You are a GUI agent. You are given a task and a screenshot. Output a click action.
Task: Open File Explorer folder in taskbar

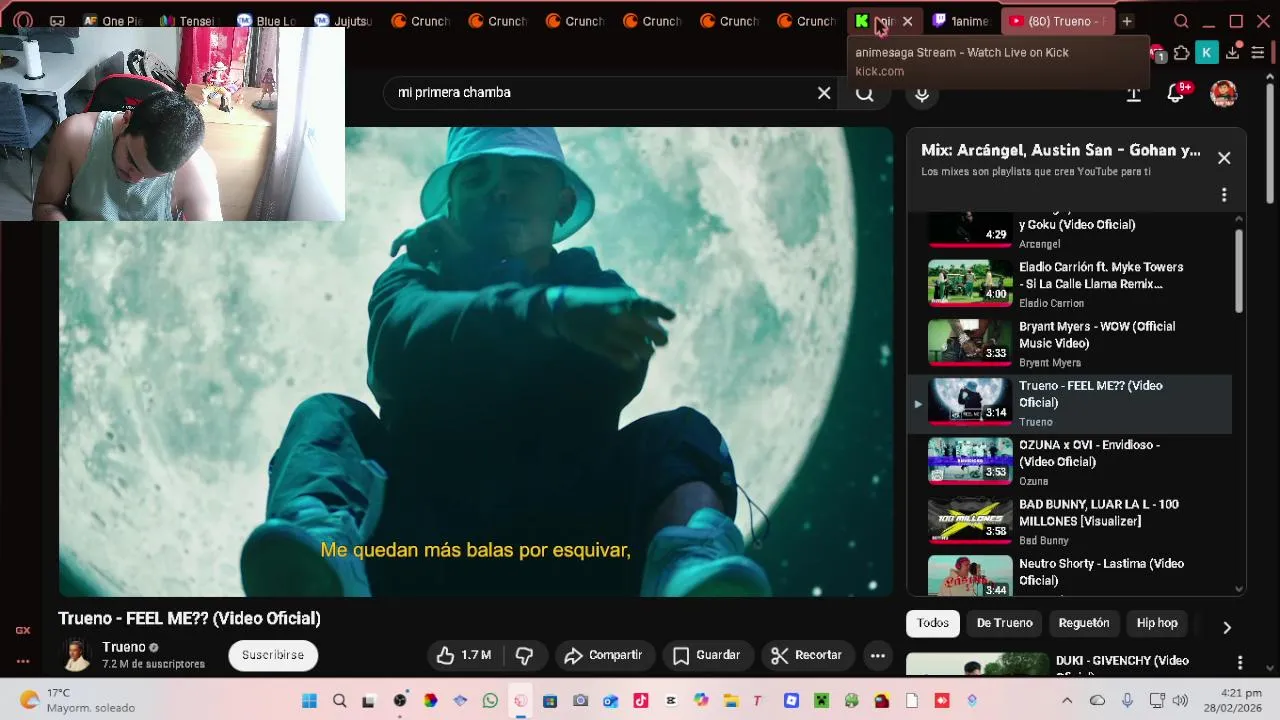[x=731, y=700]
